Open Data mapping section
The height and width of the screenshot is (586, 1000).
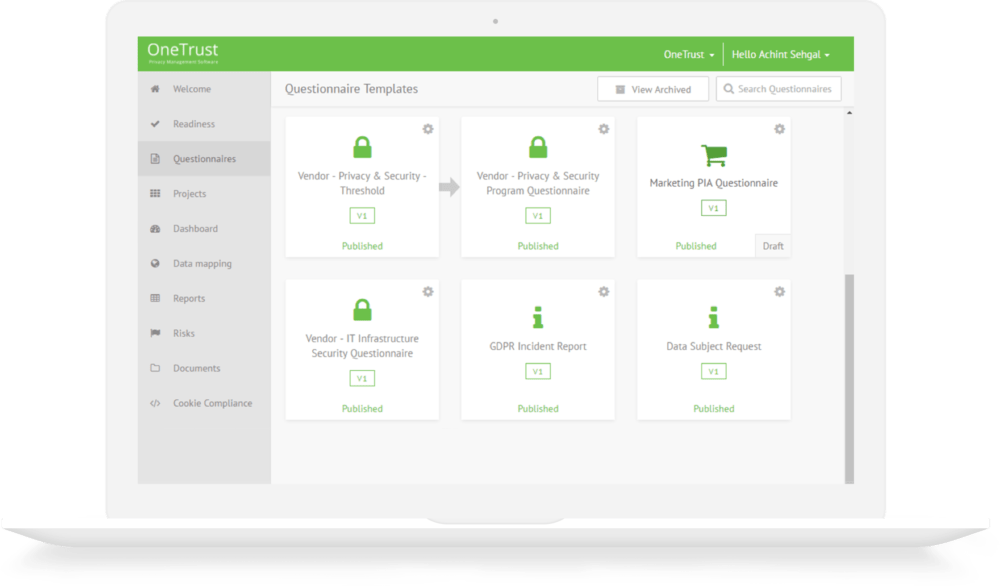tap(204, 263)
